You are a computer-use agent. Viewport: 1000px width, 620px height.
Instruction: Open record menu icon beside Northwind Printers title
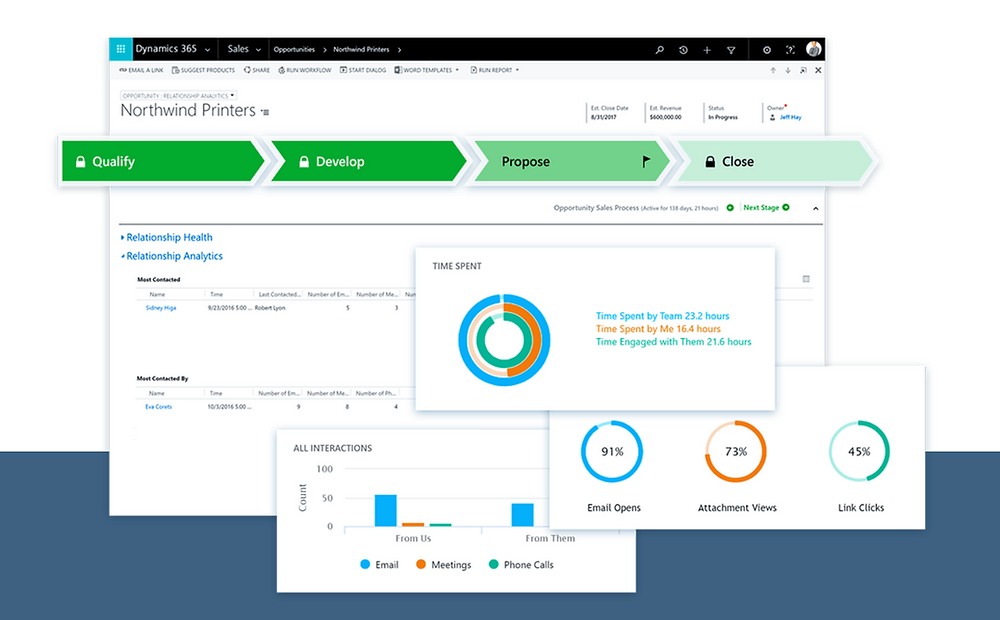(265, 112)
